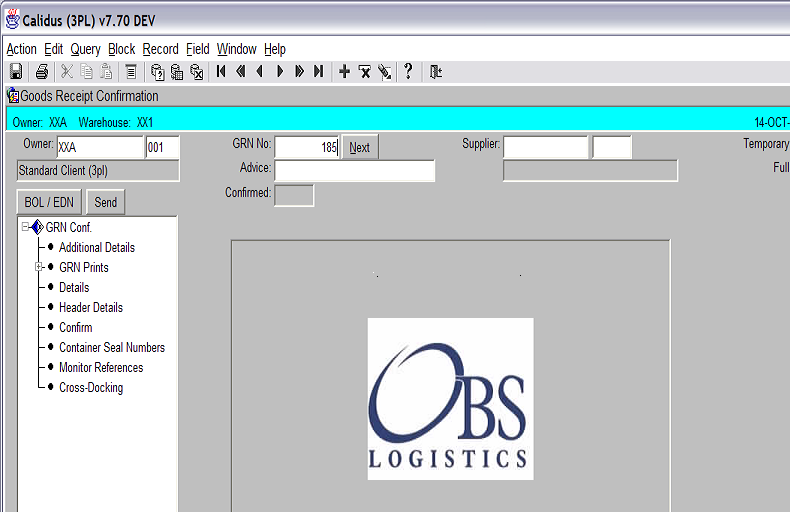Click the GRN Conf. diamond node icon
The height and width of the screenshot is (512, 790).
37,227
